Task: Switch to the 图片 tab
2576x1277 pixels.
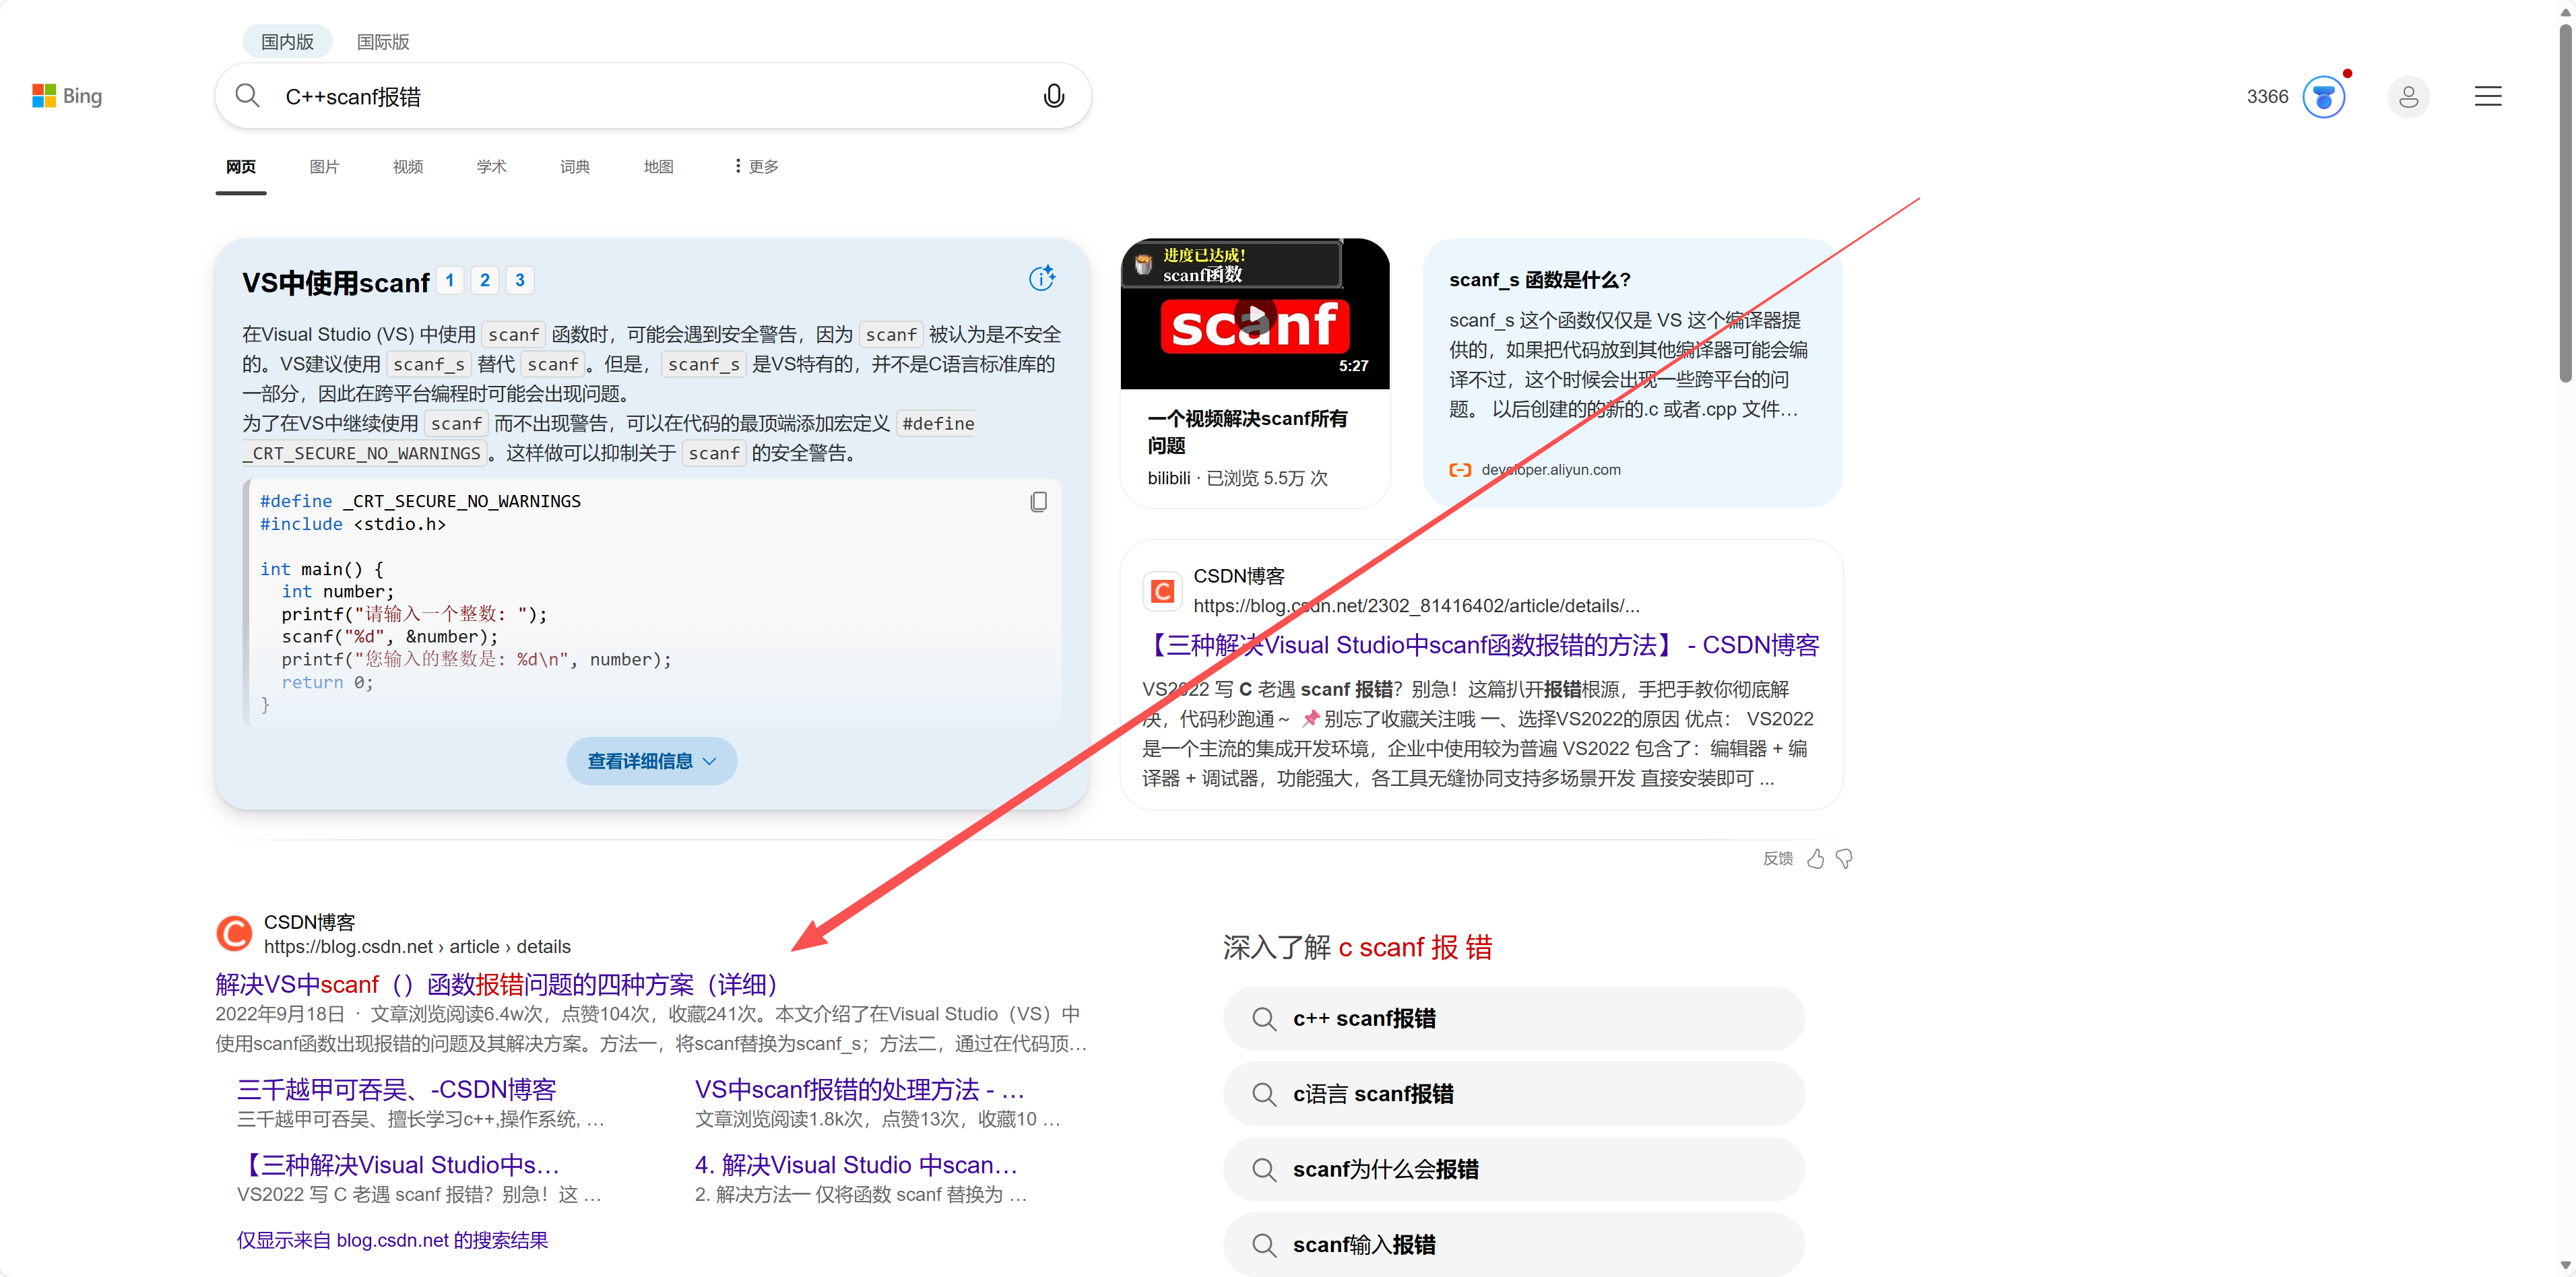Action: (x=324, y=166)
